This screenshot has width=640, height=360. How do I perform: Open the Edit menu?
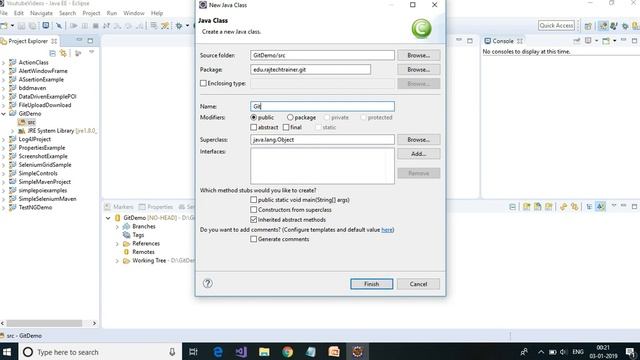point(19,13)
